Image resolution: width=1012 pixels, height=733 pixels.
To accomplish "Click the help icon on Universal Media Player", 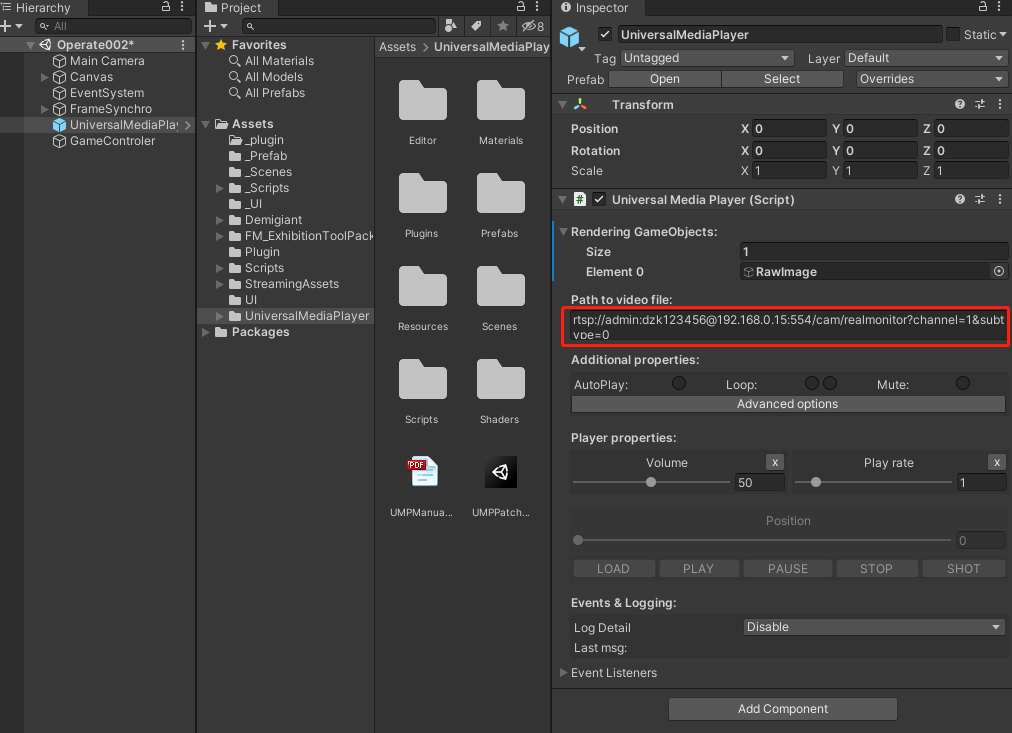I will tap(958, 199).
